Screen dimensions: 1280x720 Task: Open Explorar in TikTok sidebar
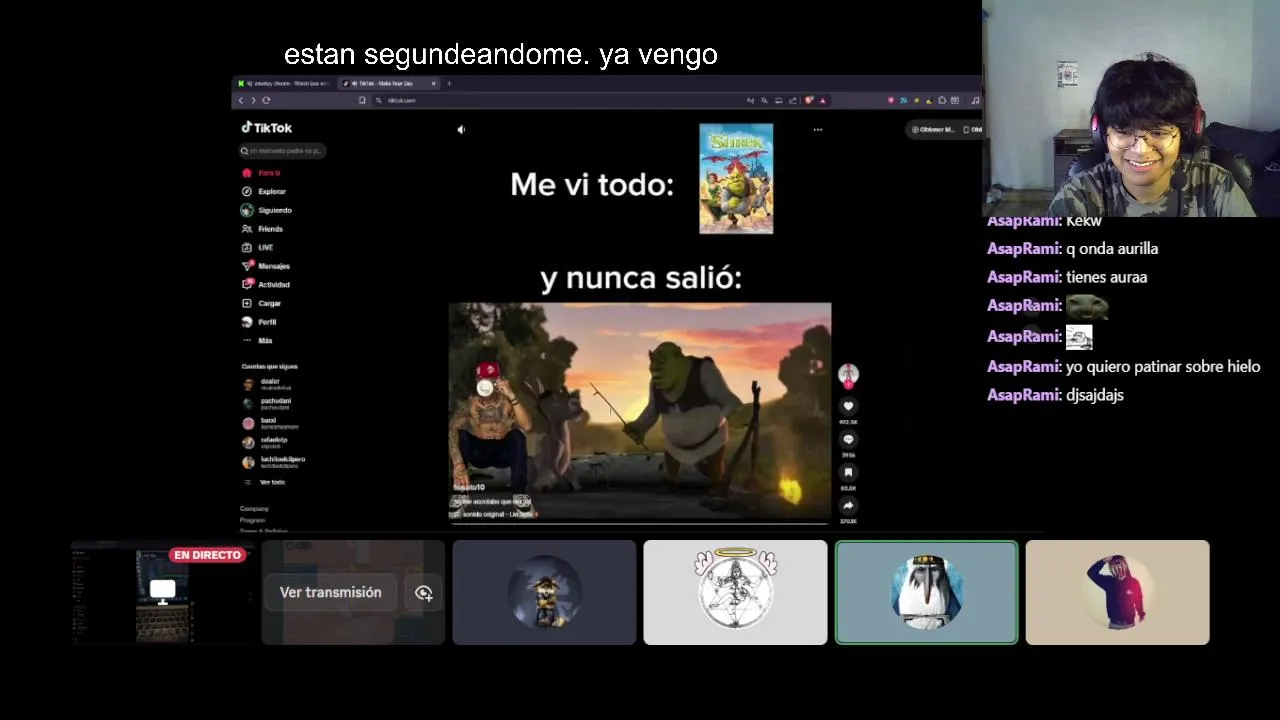click(265, 191)
